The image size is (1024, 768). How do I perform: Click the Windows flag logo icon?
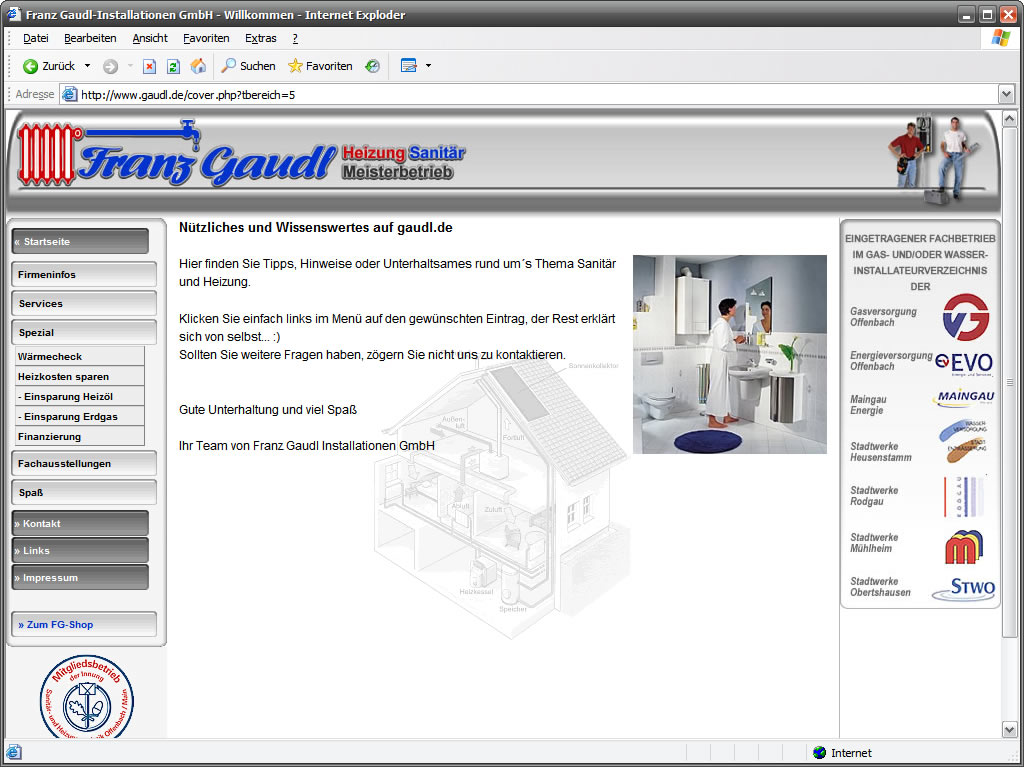click(x=1000, y=38)
